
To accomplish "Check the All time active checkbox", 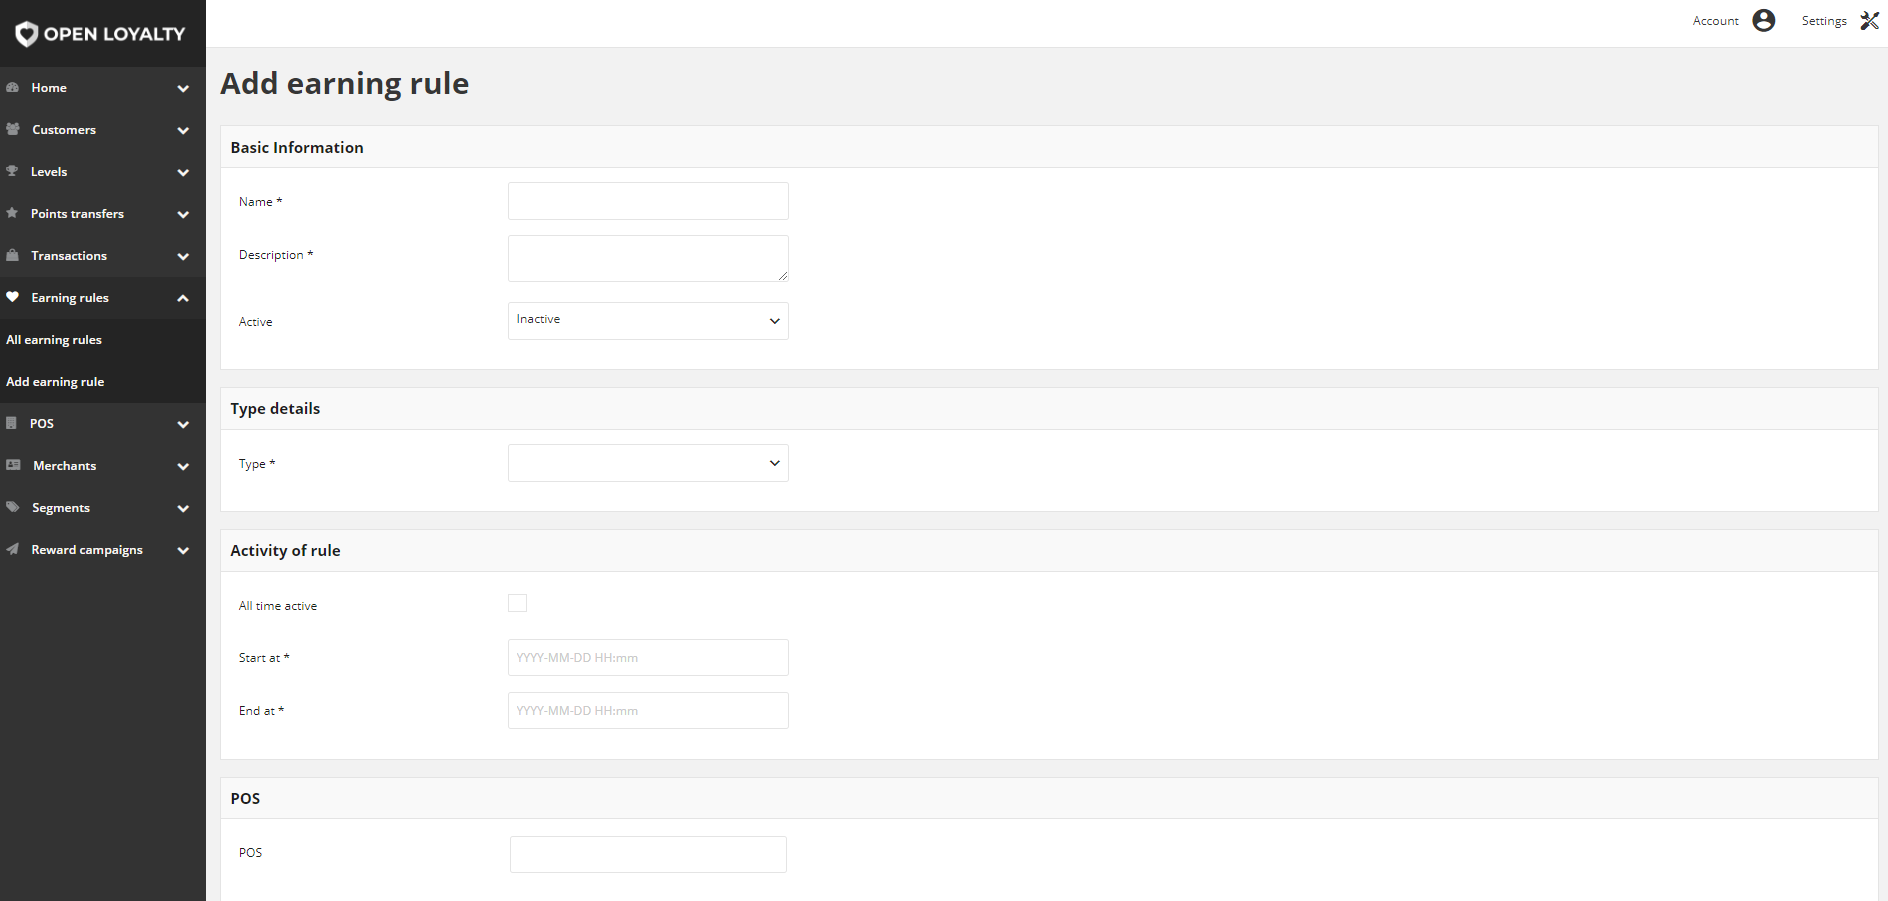I will click(517, 603).
